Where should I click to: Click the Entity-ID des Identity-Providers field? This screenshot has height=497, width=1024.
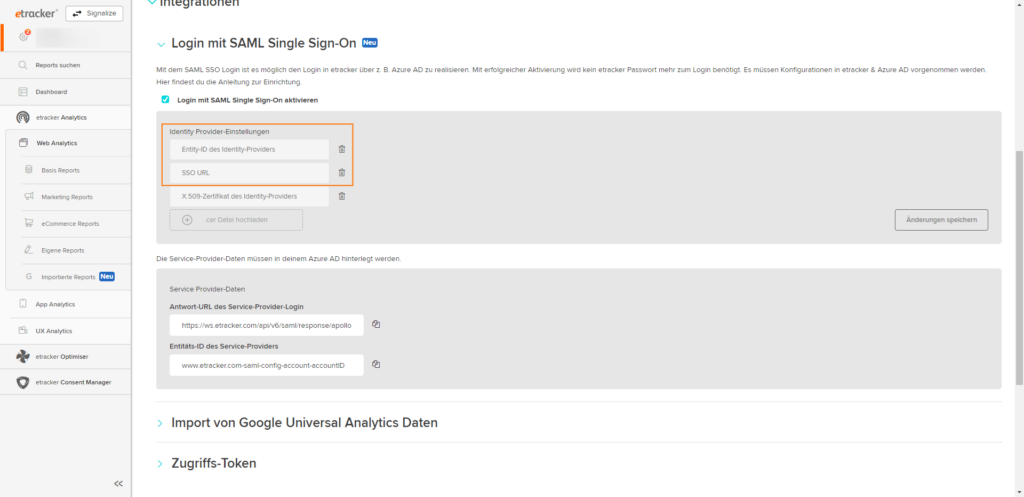[249, 150]
